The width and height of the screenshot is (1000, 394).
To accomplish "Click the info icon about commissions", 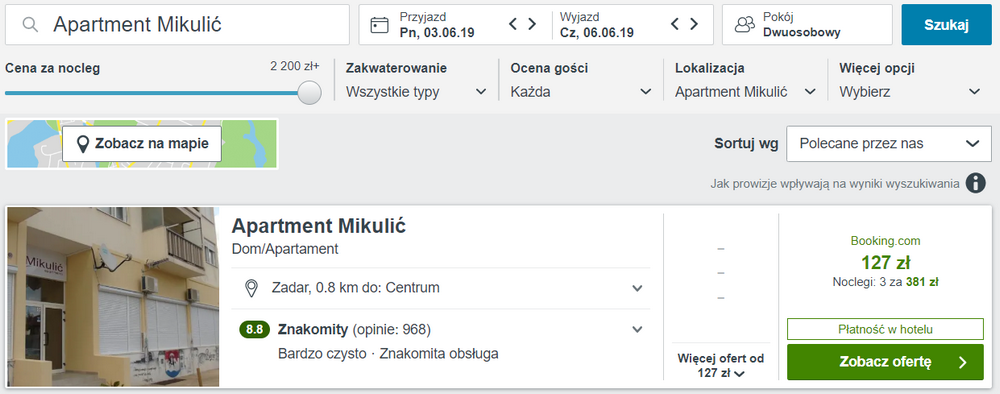I will [976, 183].
